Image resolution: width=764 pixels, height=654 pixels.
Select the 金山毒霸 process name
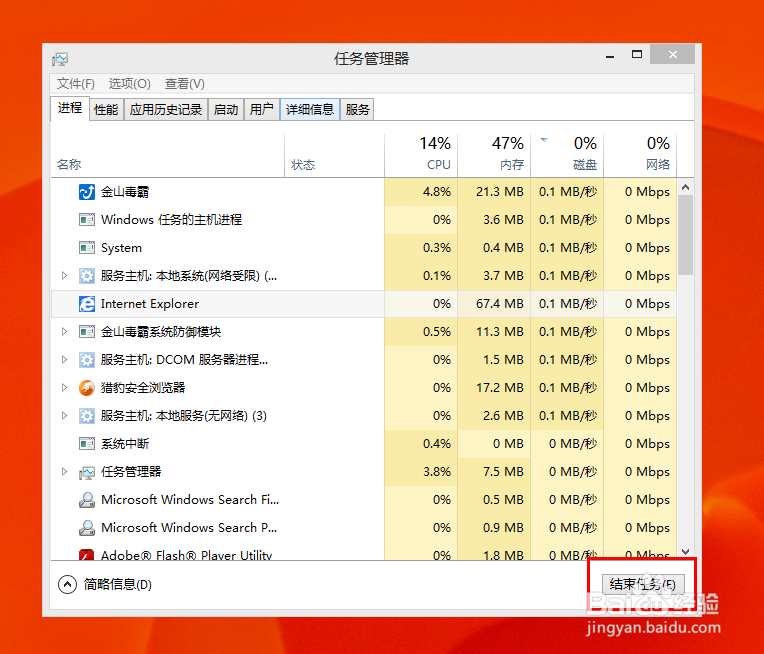125,192
